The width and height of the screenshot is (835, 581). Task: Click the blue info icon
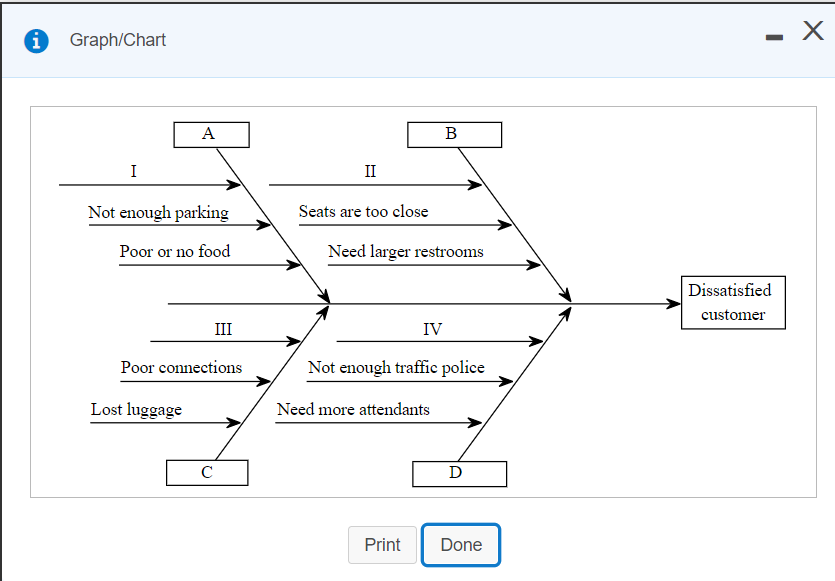[x=36, y=41]
